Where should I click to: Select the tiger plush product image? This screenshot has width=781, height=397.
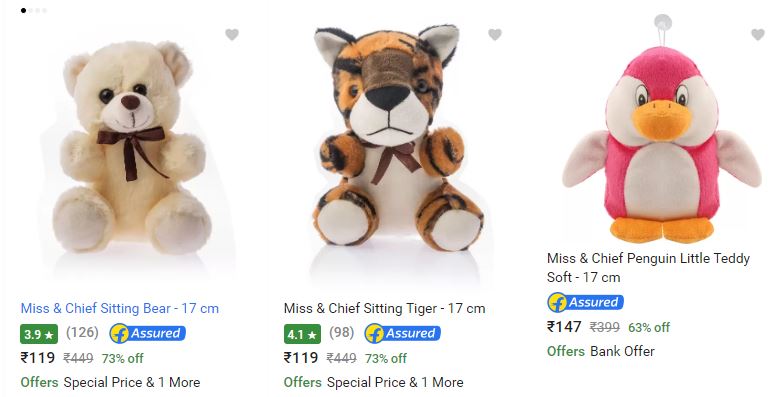(x=397, y=137)
